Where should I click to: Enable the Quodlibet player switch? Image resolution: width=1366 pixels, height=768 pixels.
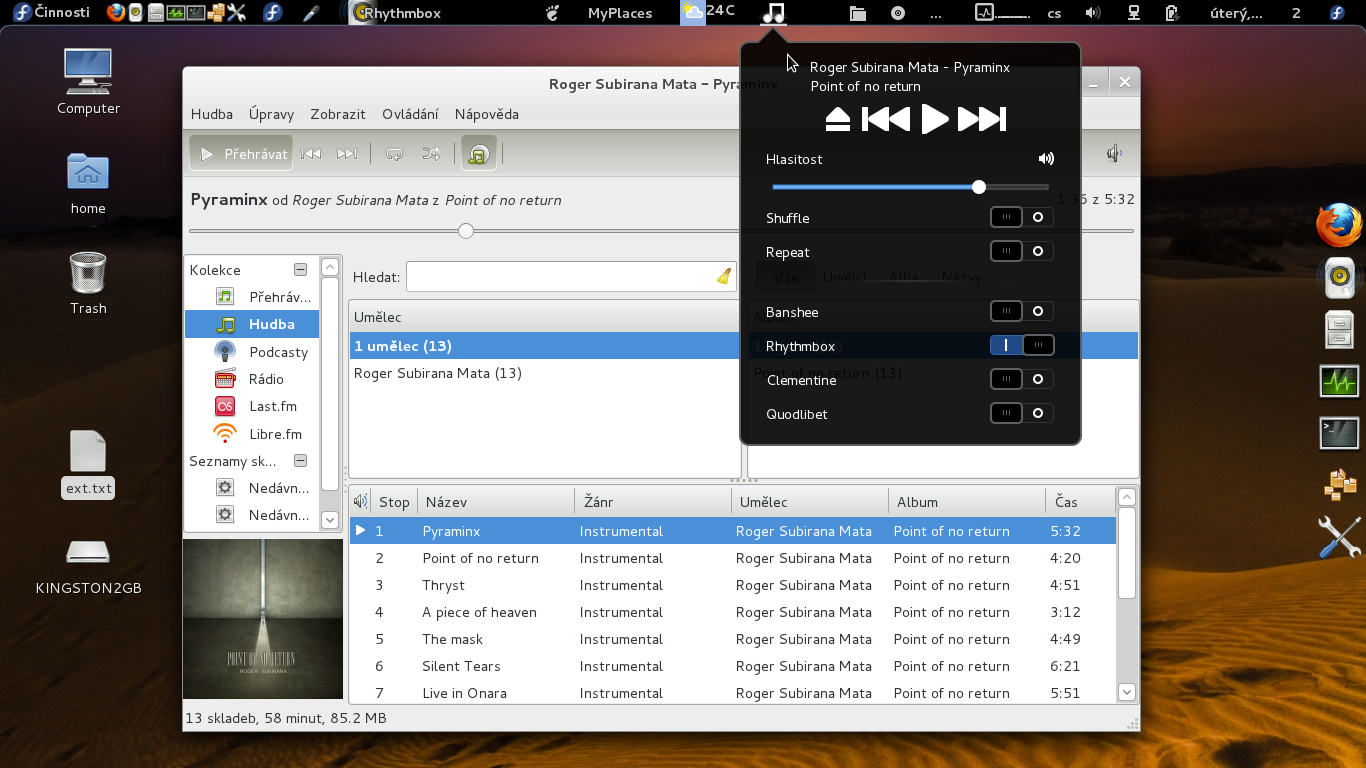[x=1021, y=413]
